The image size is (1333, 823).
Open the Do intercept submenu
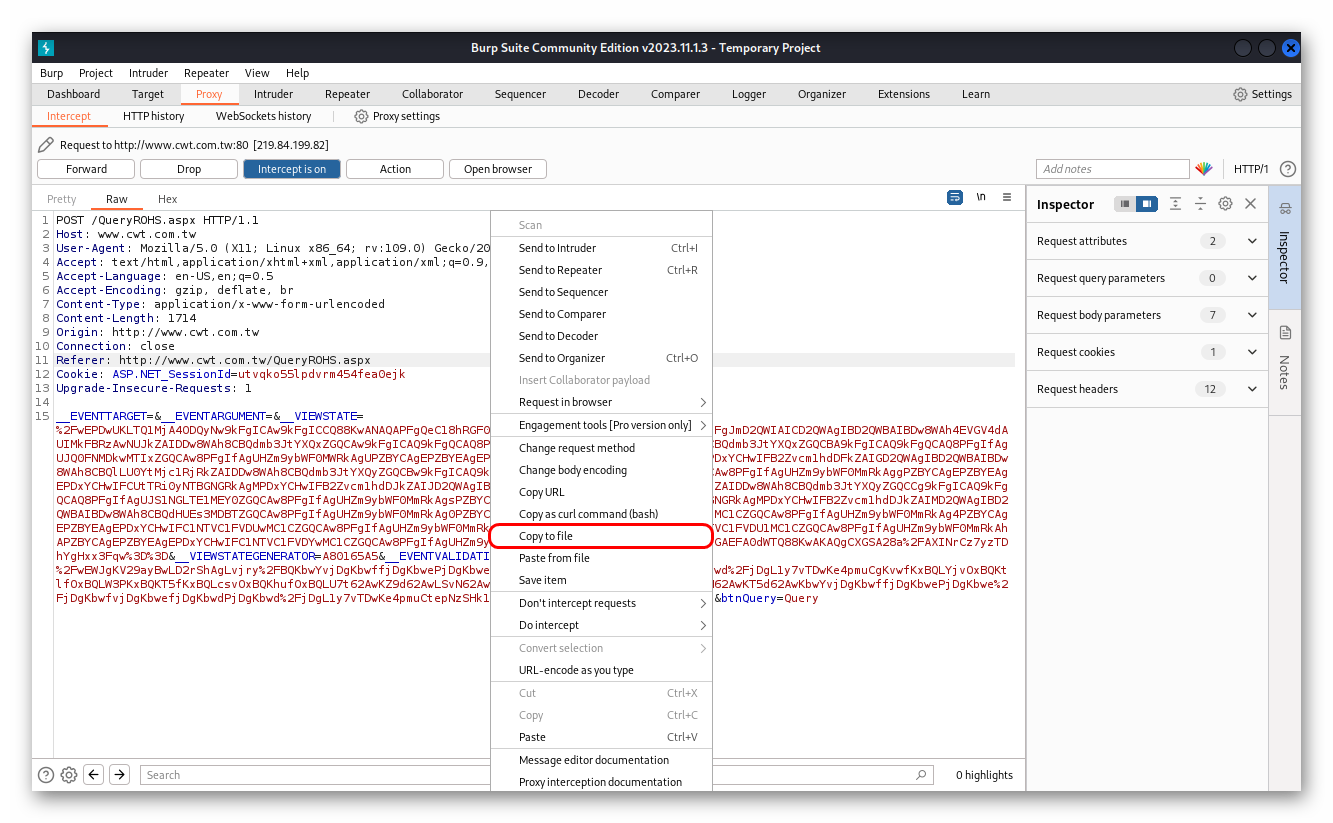pos(601,625)
